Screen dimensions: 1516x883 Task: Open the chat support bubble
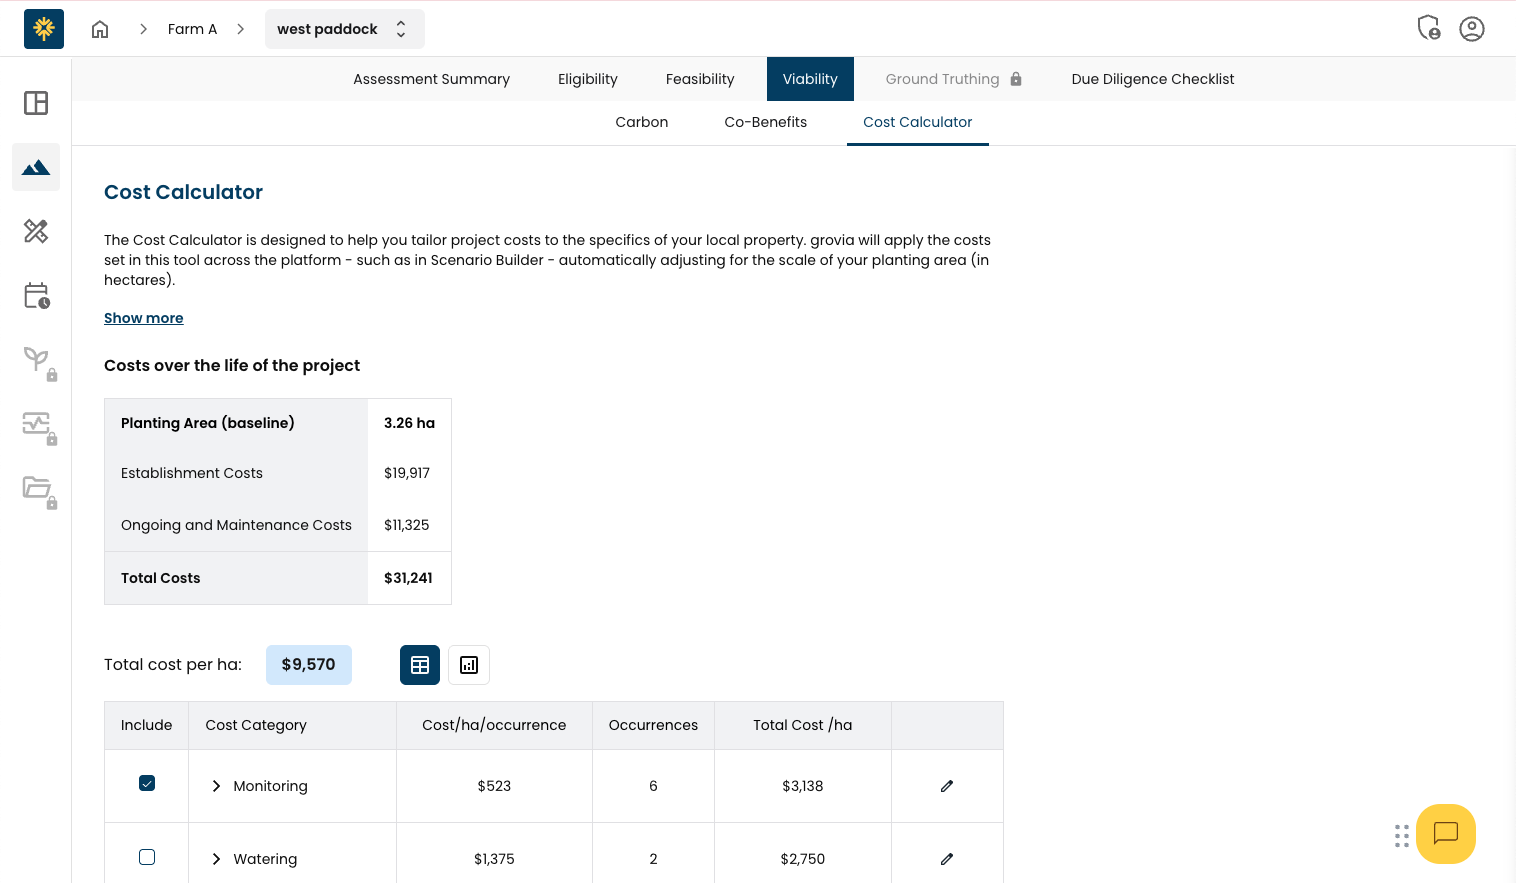click(1446, 834)
